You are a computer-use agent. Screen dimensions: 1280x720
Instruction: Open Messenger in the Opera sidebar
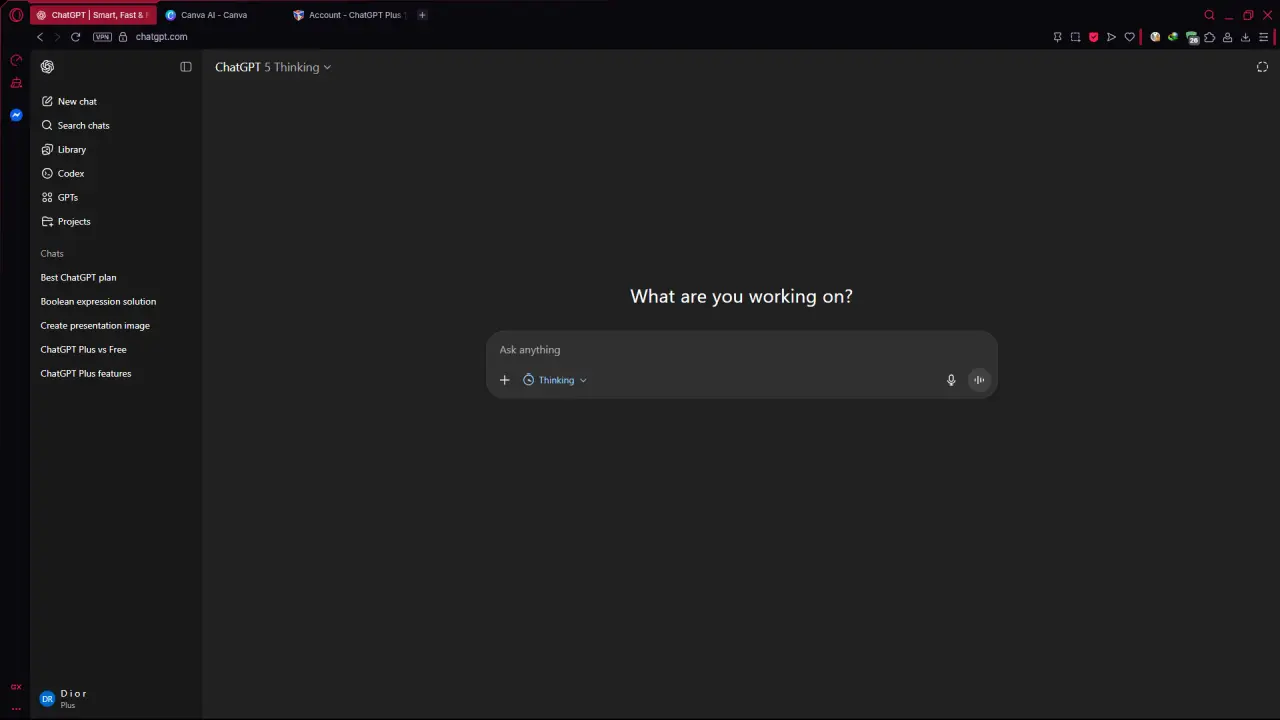(x=16, y=115)
